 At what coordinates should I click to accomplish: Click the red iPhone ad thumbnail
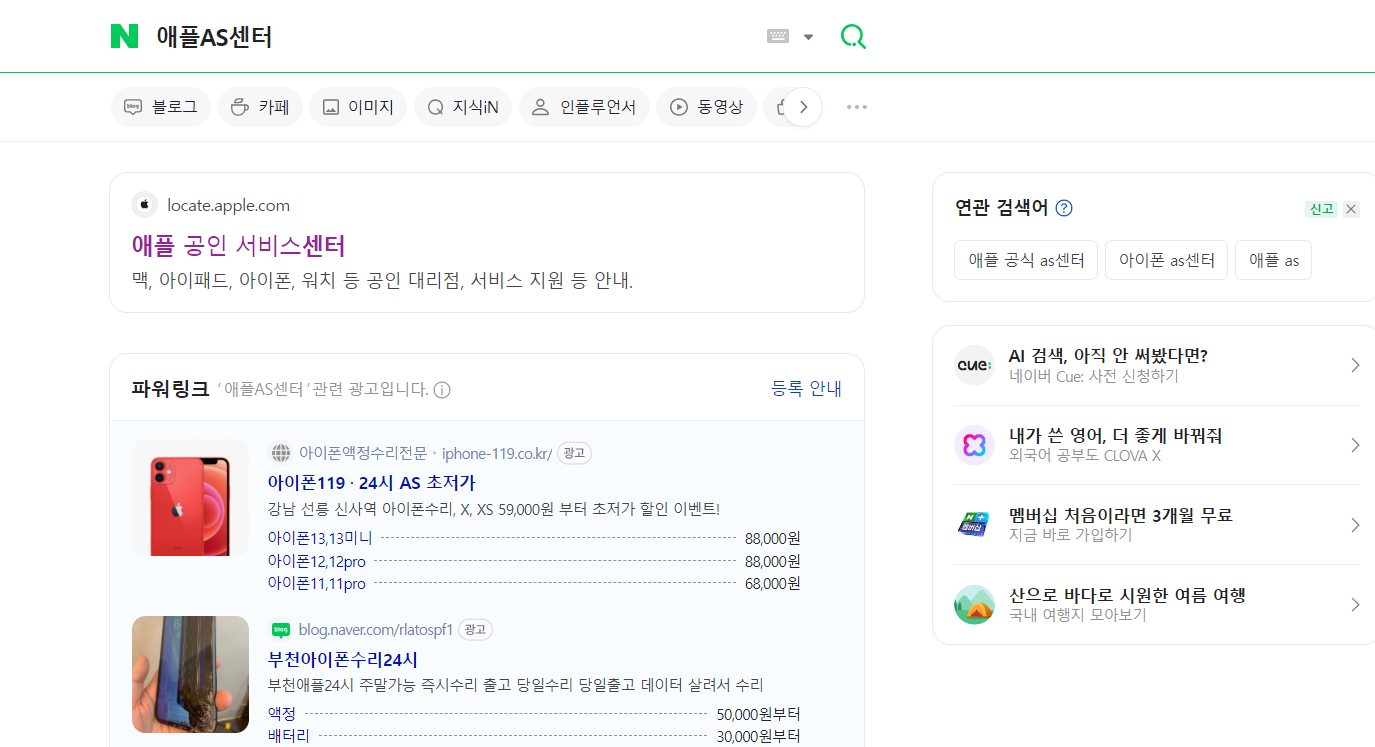pos(190,497)
